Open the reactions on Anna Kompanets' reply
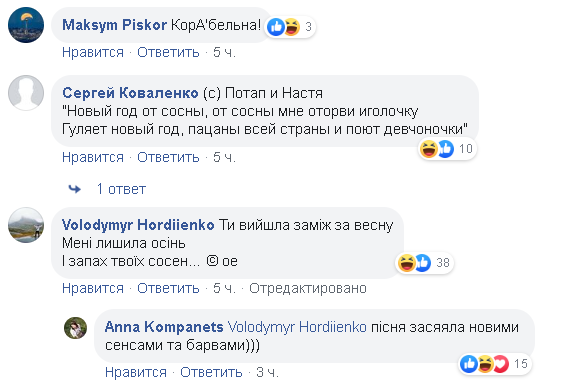Image resolution: width=569 pixels, height=388 pixels. [x=495, y=364]
